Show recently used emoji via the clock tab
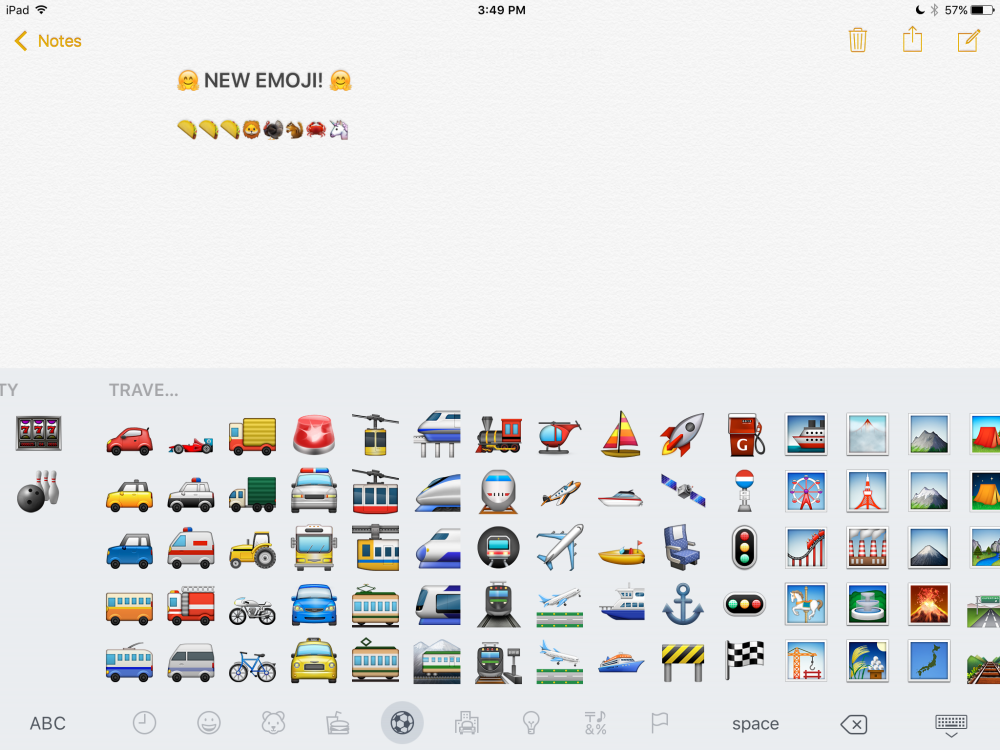 pos(145,723)
